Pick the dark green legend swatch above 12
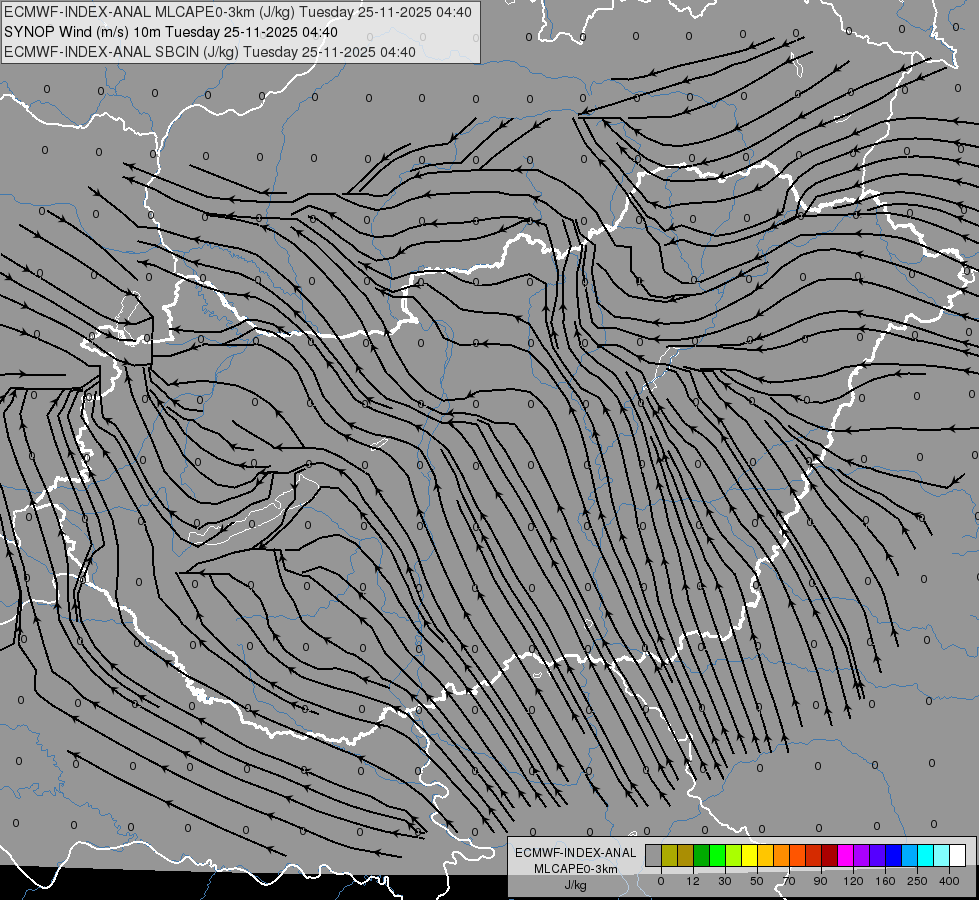The height and width of the screenshot is (900, 979). tap(701, 855)
